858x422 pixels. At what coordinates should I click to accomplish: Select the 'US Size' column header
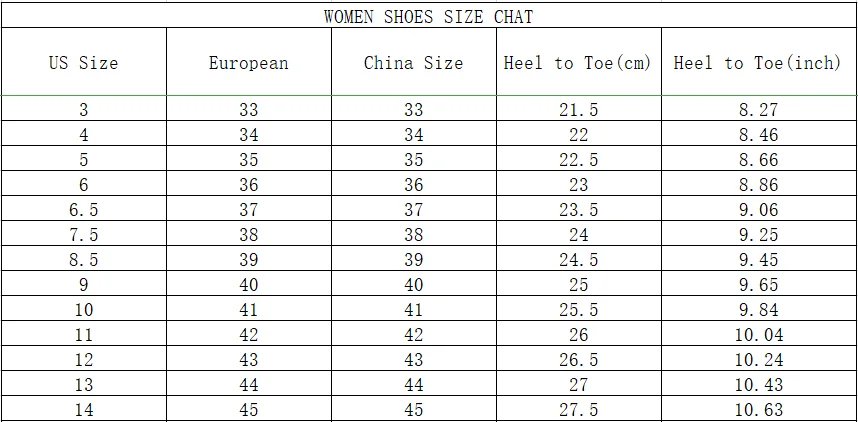(x=84, y=63)
